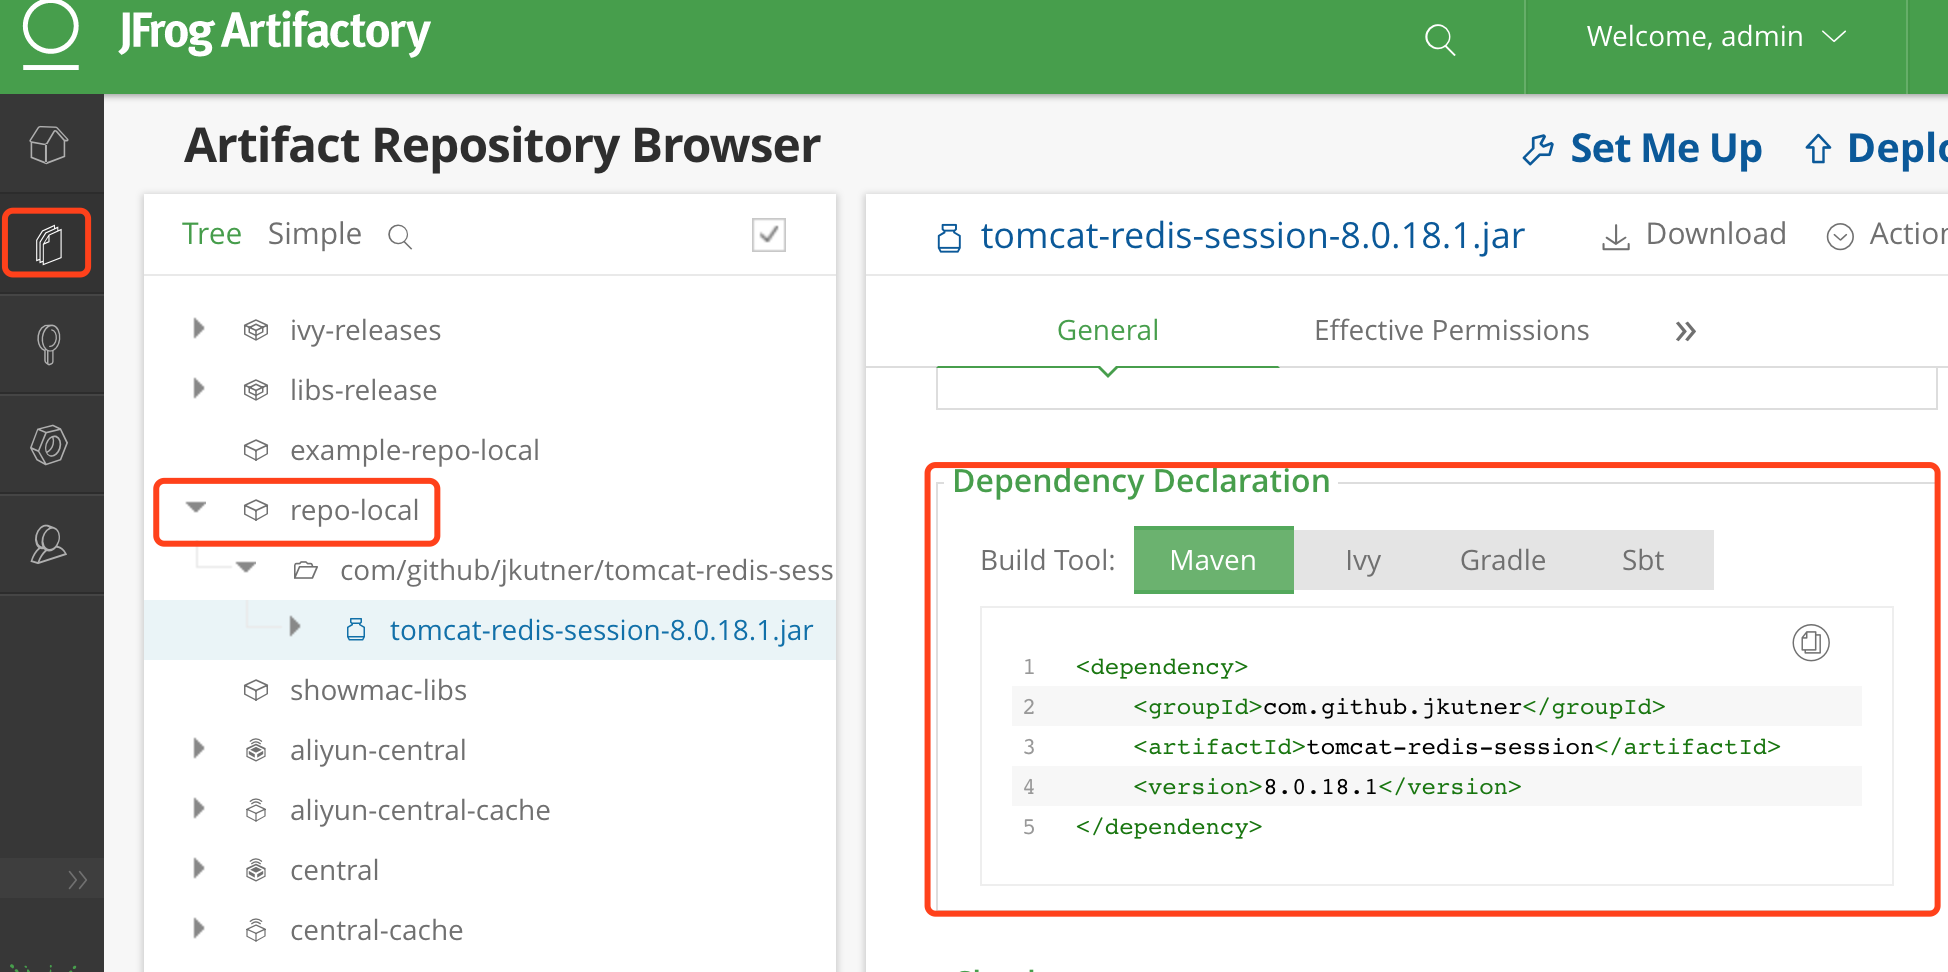Image resolution: width=1948 pixels, height=972 pixels.
Task: Toggle the checkbox in the tree header
Action: 768,235
